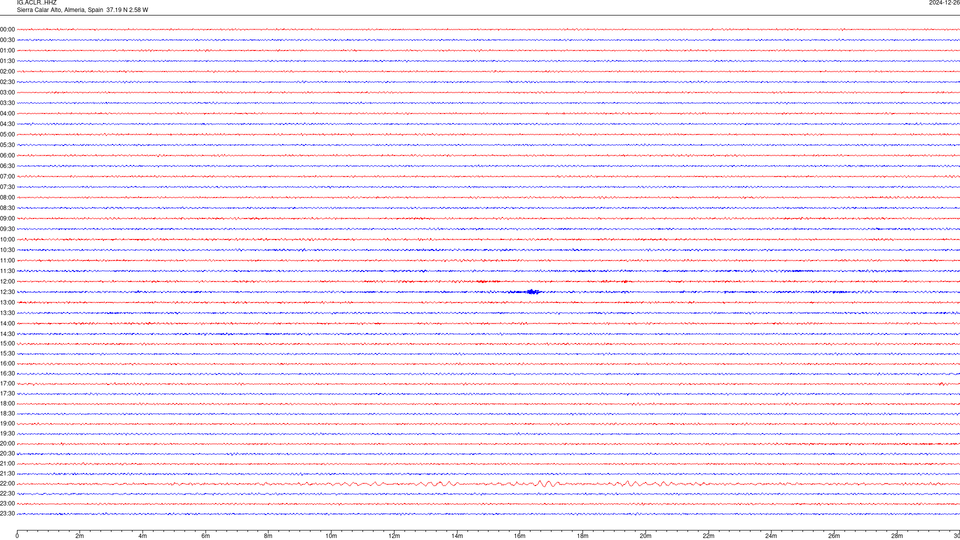
Task: Select the 19:00 trace time label
Action: coord(7,424)
